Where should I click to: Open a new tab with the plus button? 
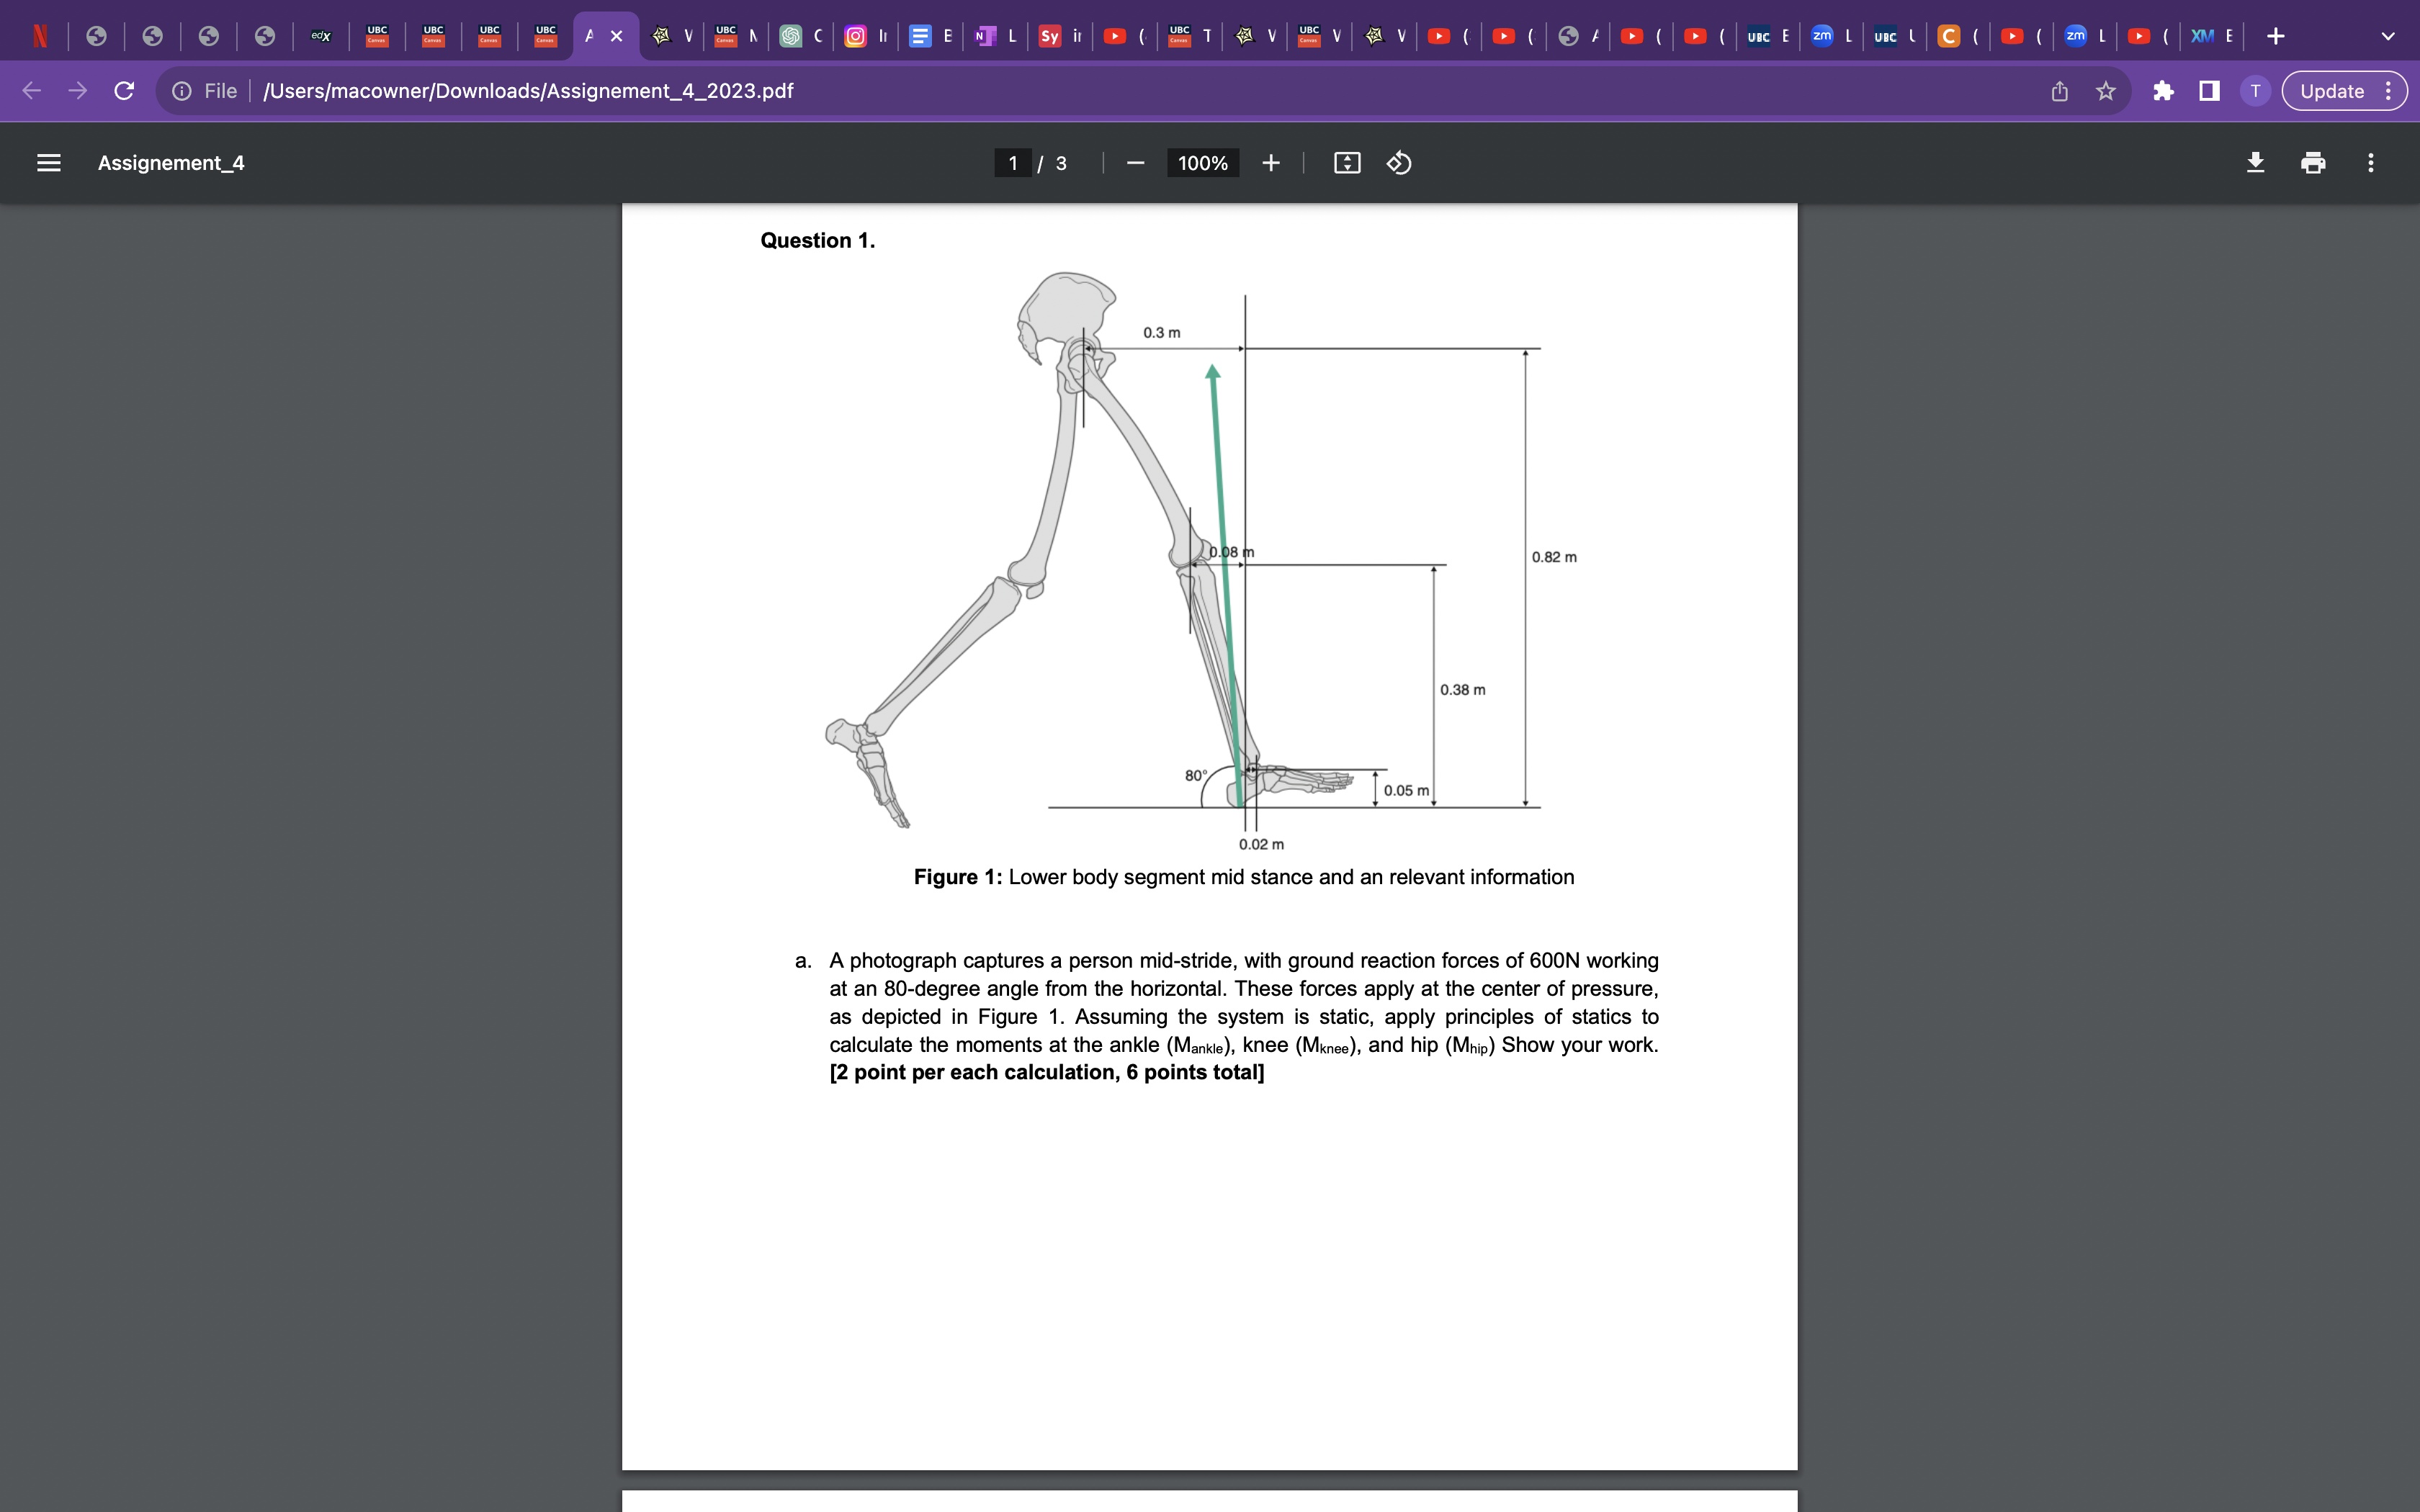tap(2276, 35)
